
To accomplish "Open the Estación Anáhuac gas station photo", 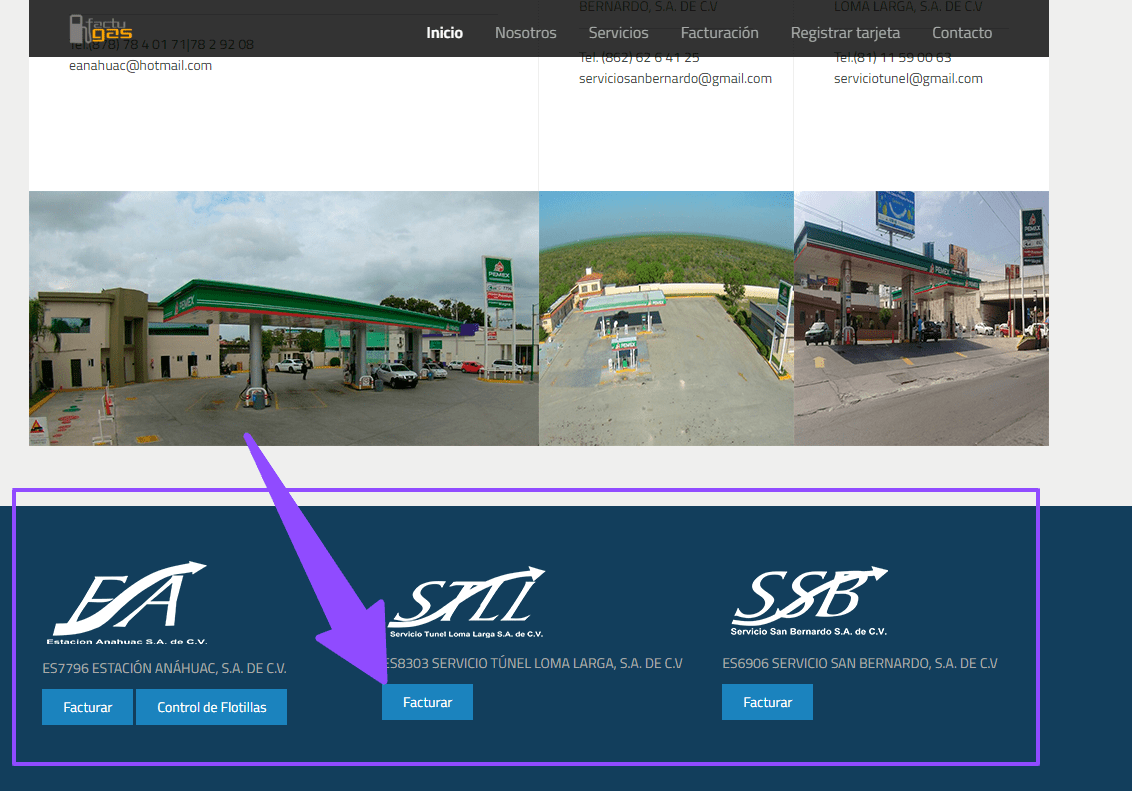I will point(284,318).
